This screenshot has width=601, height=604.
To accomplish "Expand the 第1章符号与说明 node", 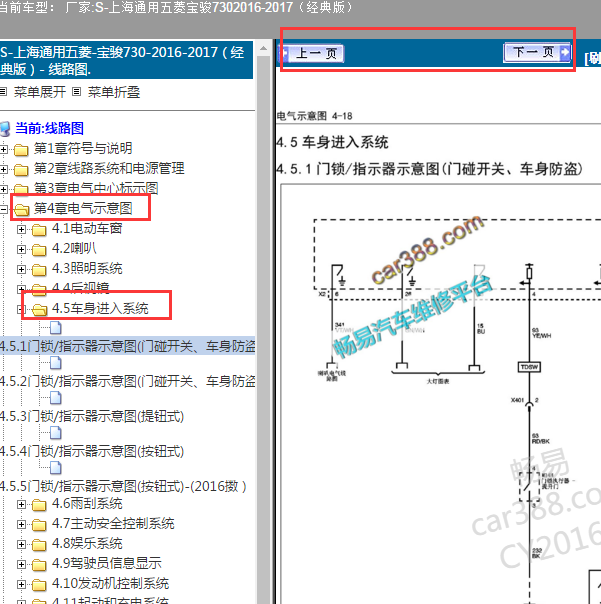I will point(3,149).
